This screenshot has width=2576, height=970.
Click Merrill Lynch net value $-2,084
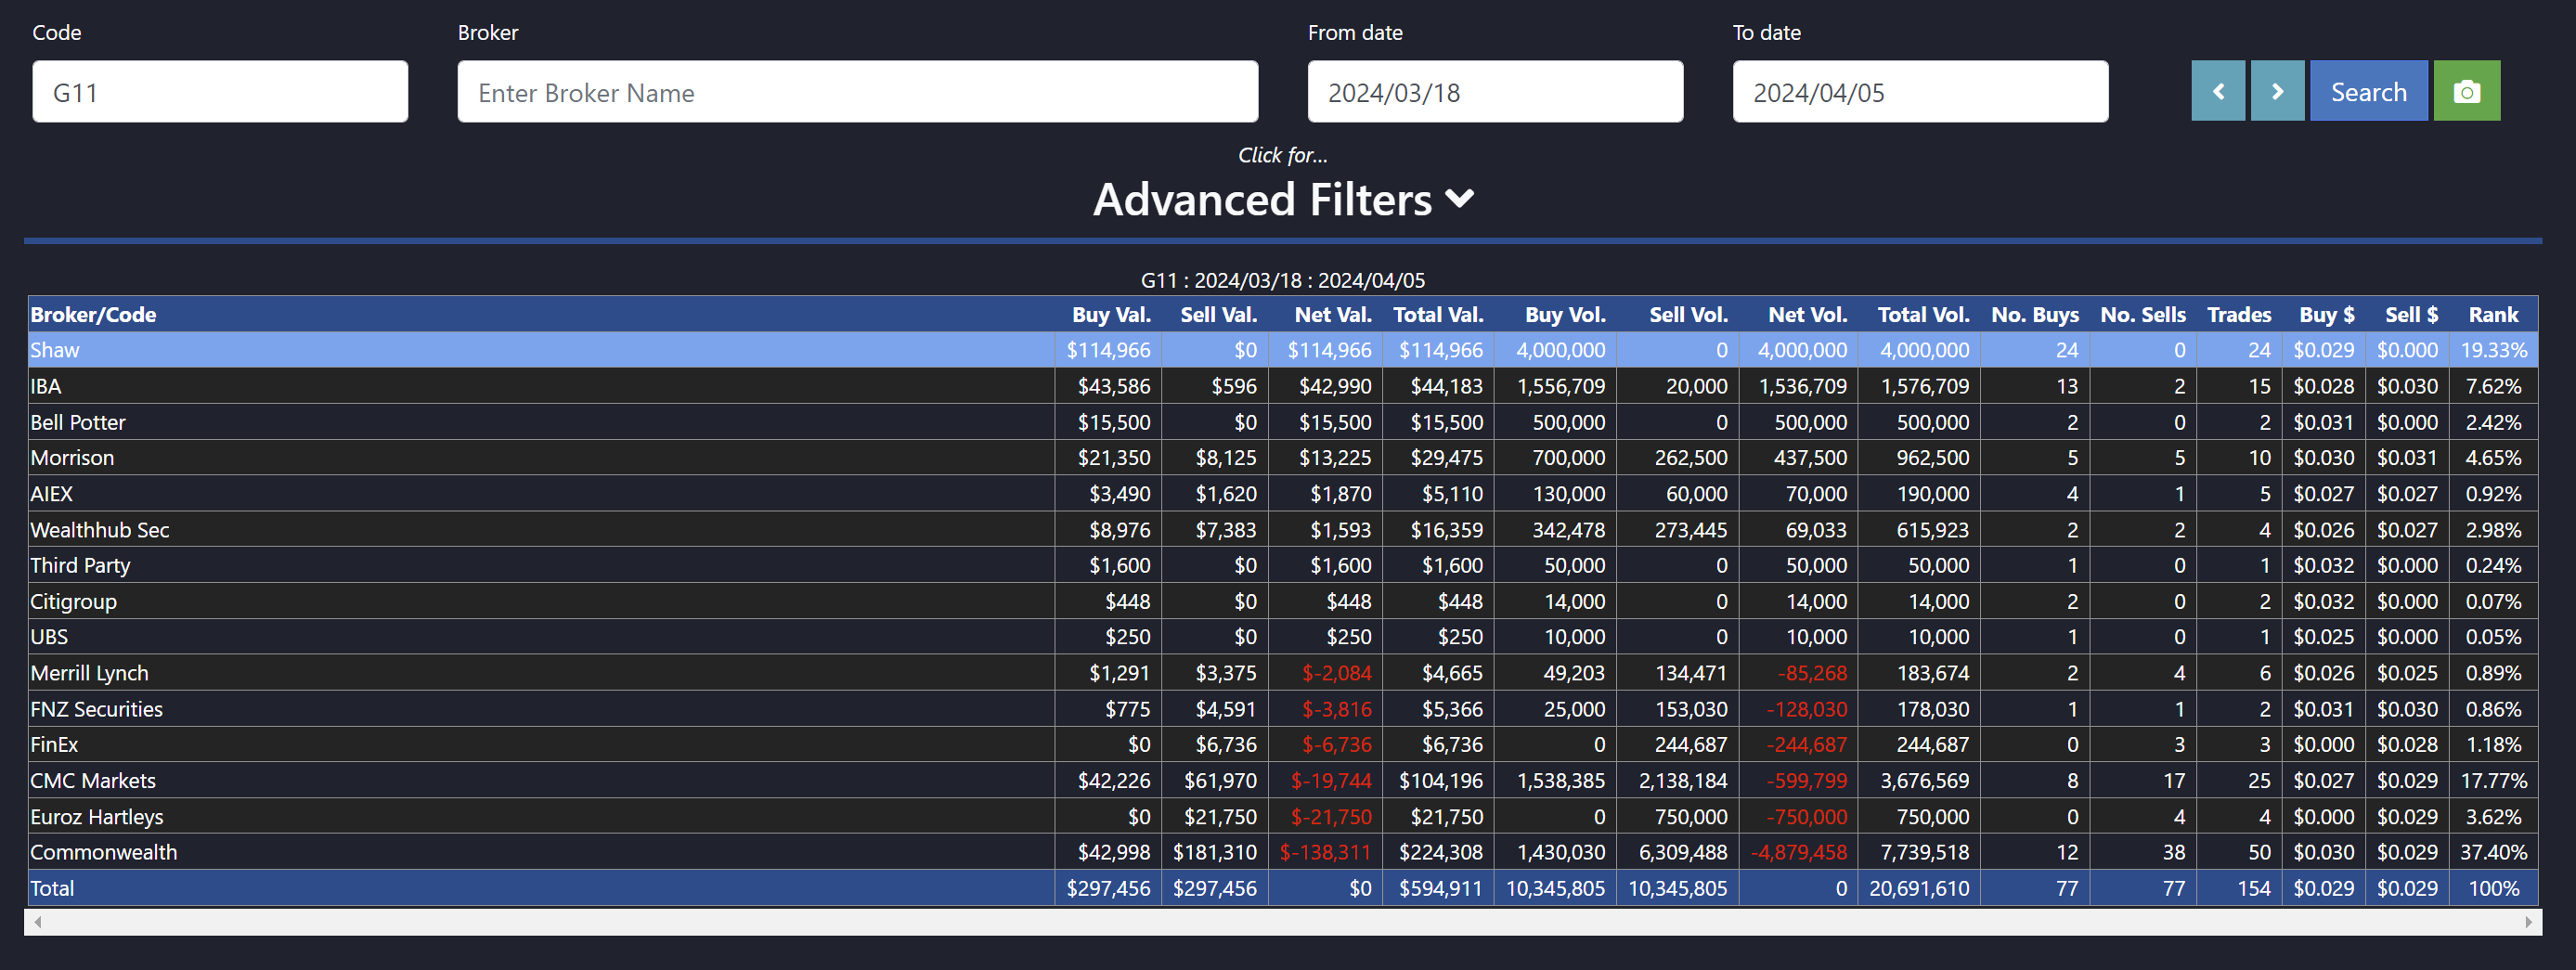(1336, 673)
